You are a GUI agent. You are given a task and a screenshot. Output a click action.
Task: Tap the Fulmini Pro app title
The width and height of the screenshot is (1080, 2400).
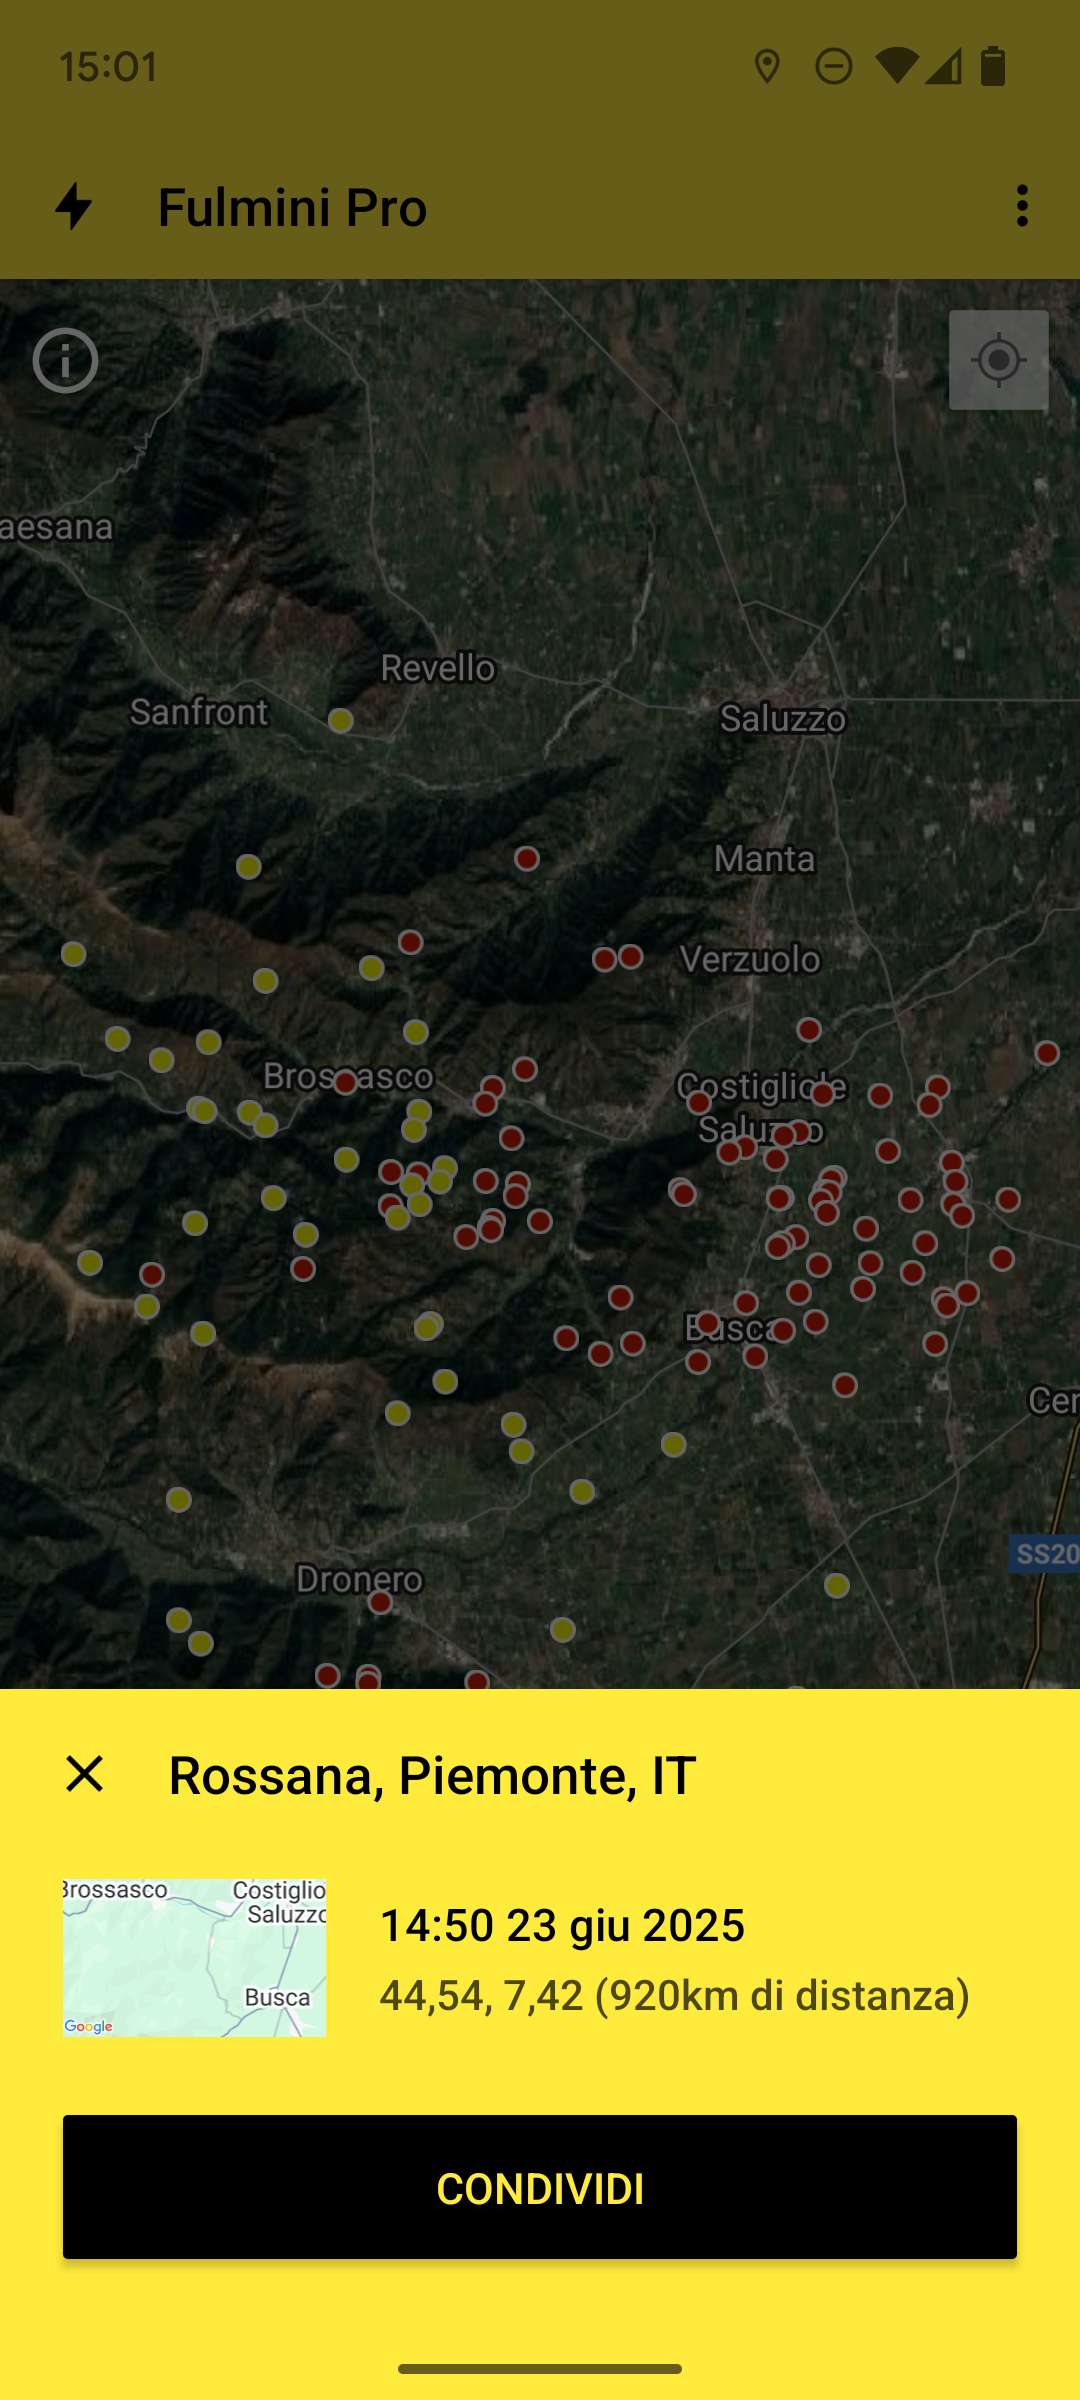(292, 207)
